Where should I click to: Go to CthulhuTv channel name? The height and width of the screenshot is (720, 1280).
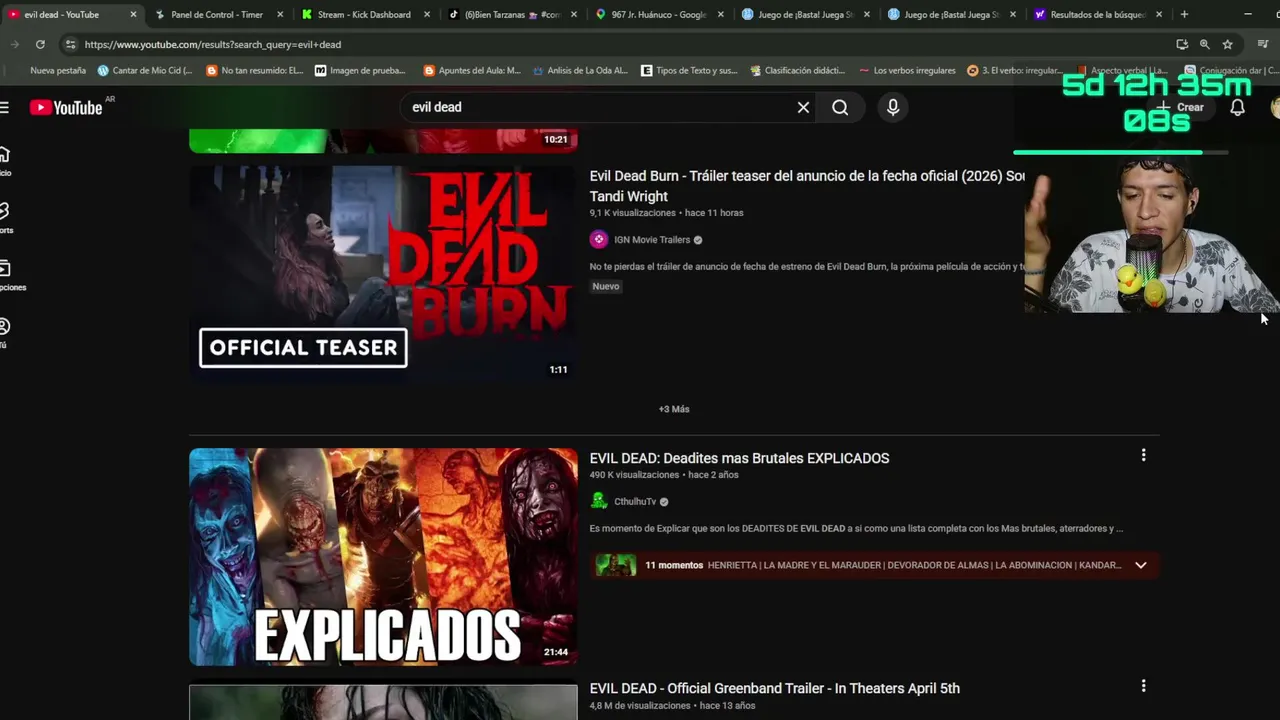pos(635,502)
